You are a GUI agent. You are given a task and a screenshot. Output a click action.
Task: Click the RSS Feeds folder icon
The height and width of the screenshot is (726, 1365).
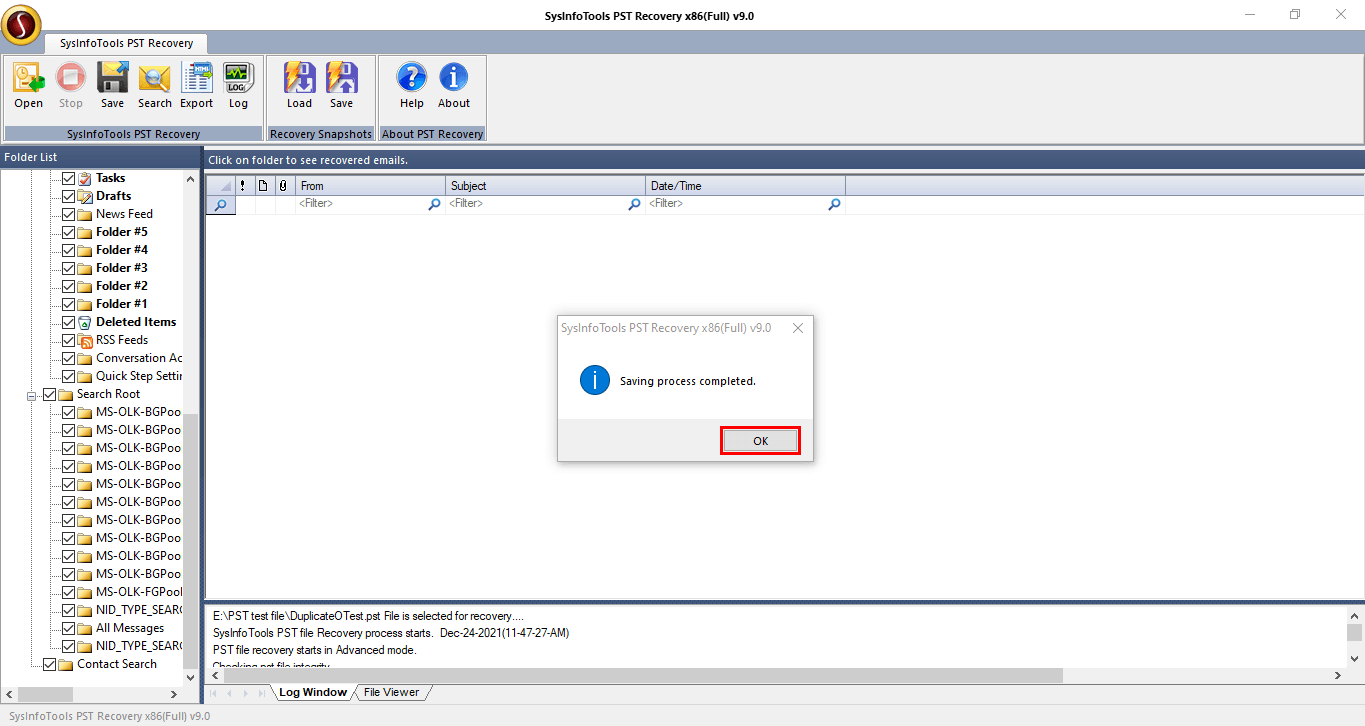click(x=85, y=340)
